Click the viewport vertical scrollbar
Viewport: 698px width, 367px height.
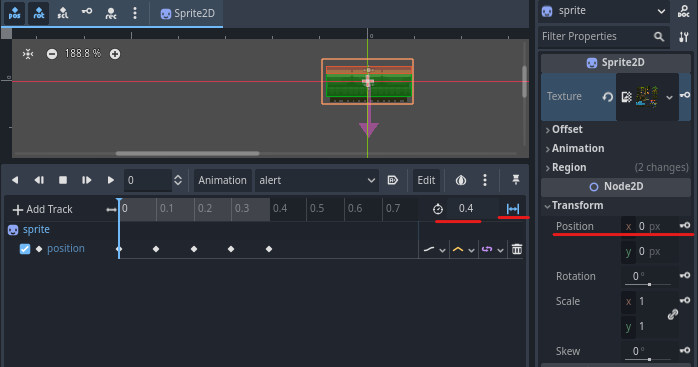click(524, 82)
